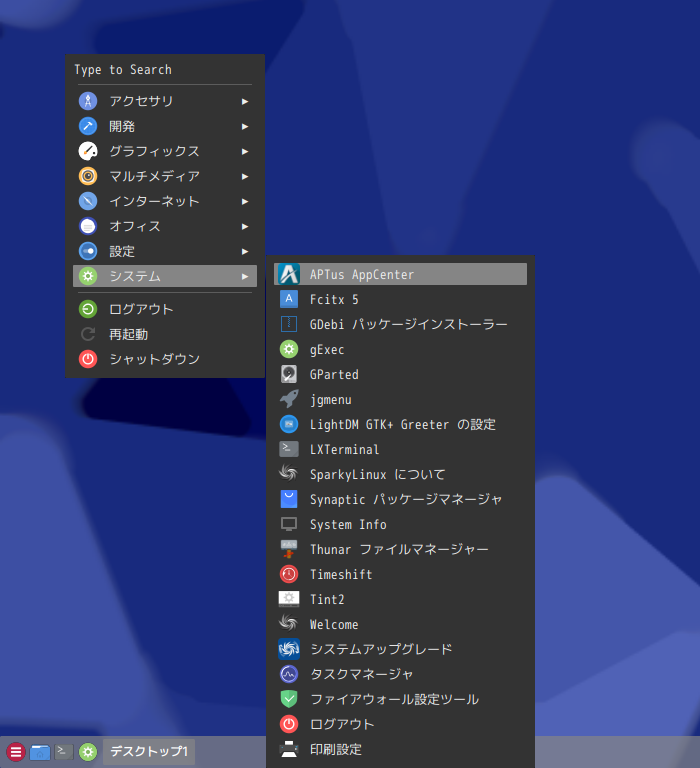
Task: Select the システム menu category
Action: [165, 276]
